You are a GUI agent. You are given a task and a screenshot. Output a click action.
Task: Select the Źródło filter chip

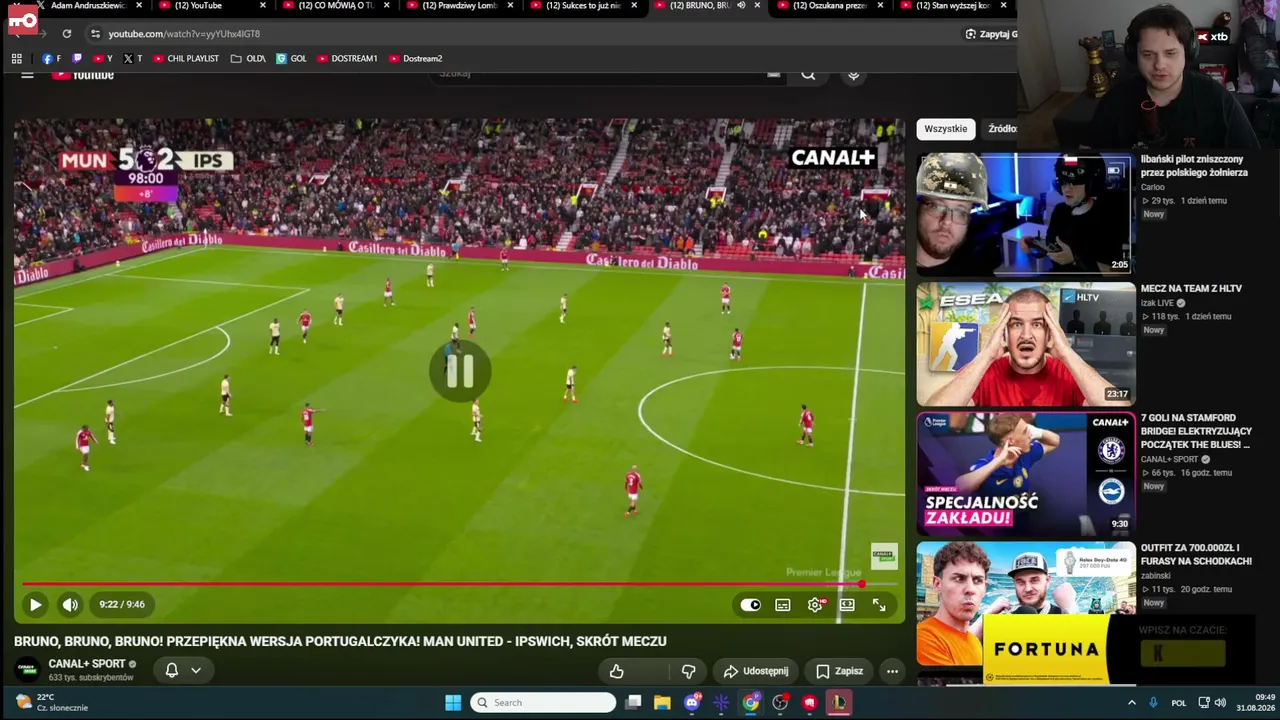coord(1002,129)
